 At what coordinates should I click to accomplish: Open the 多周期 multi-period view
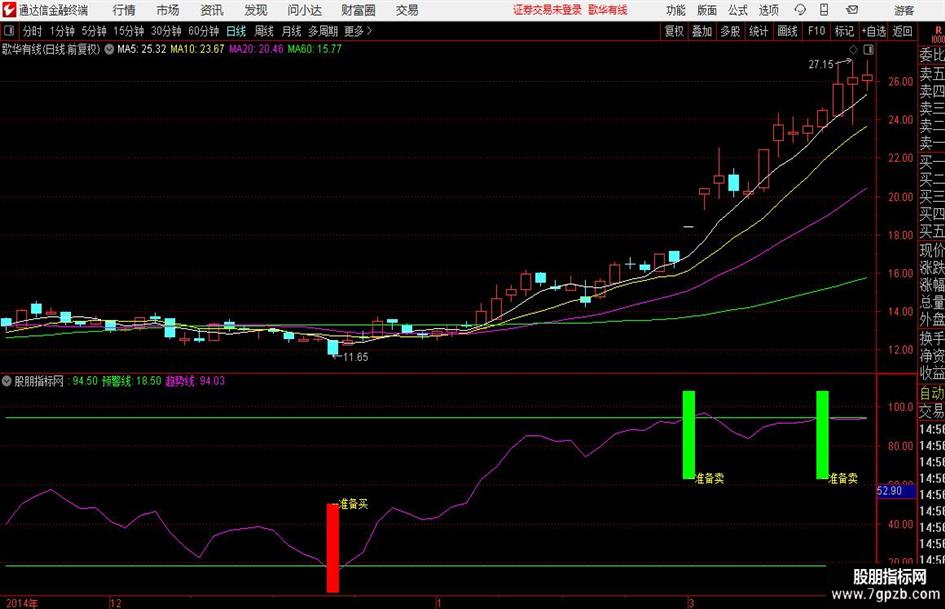pyautogui.click(x=323, y=31)
